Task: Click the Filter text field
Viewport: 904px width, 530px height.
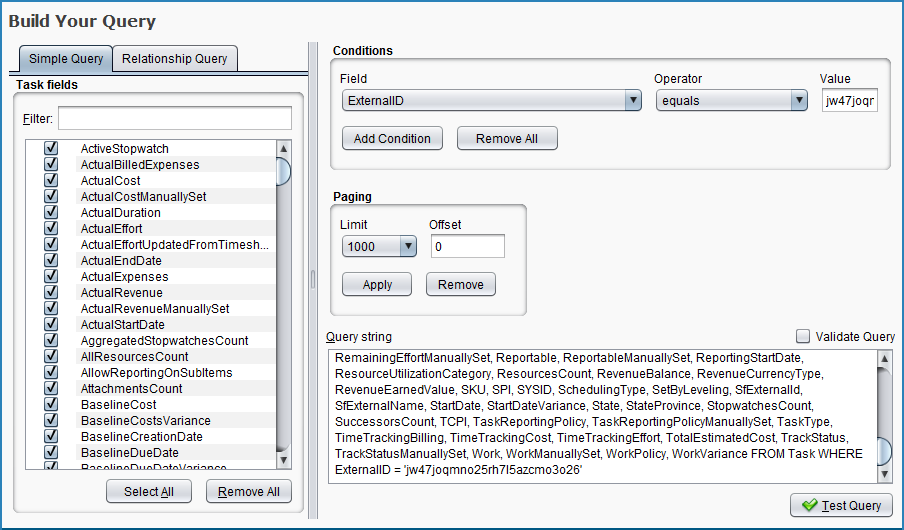Action: pyautogui.click(x=174, y=119)
